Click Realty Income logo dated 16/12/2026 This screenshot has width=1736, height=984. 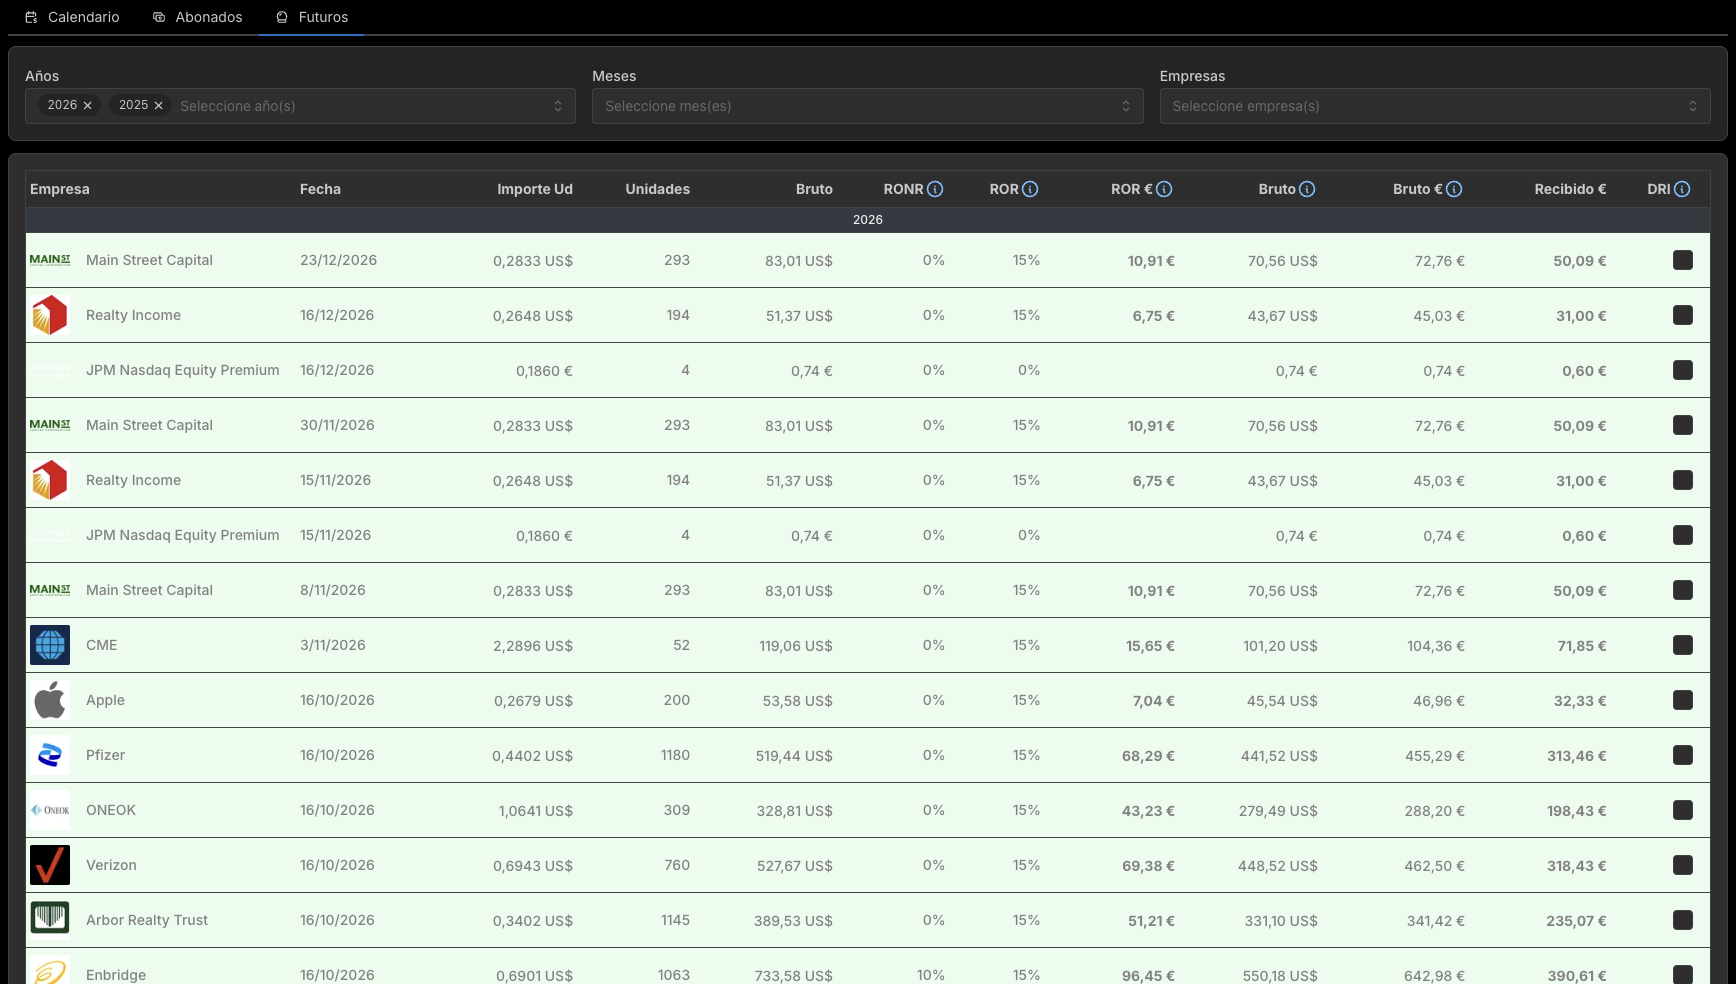coord(50,315)
